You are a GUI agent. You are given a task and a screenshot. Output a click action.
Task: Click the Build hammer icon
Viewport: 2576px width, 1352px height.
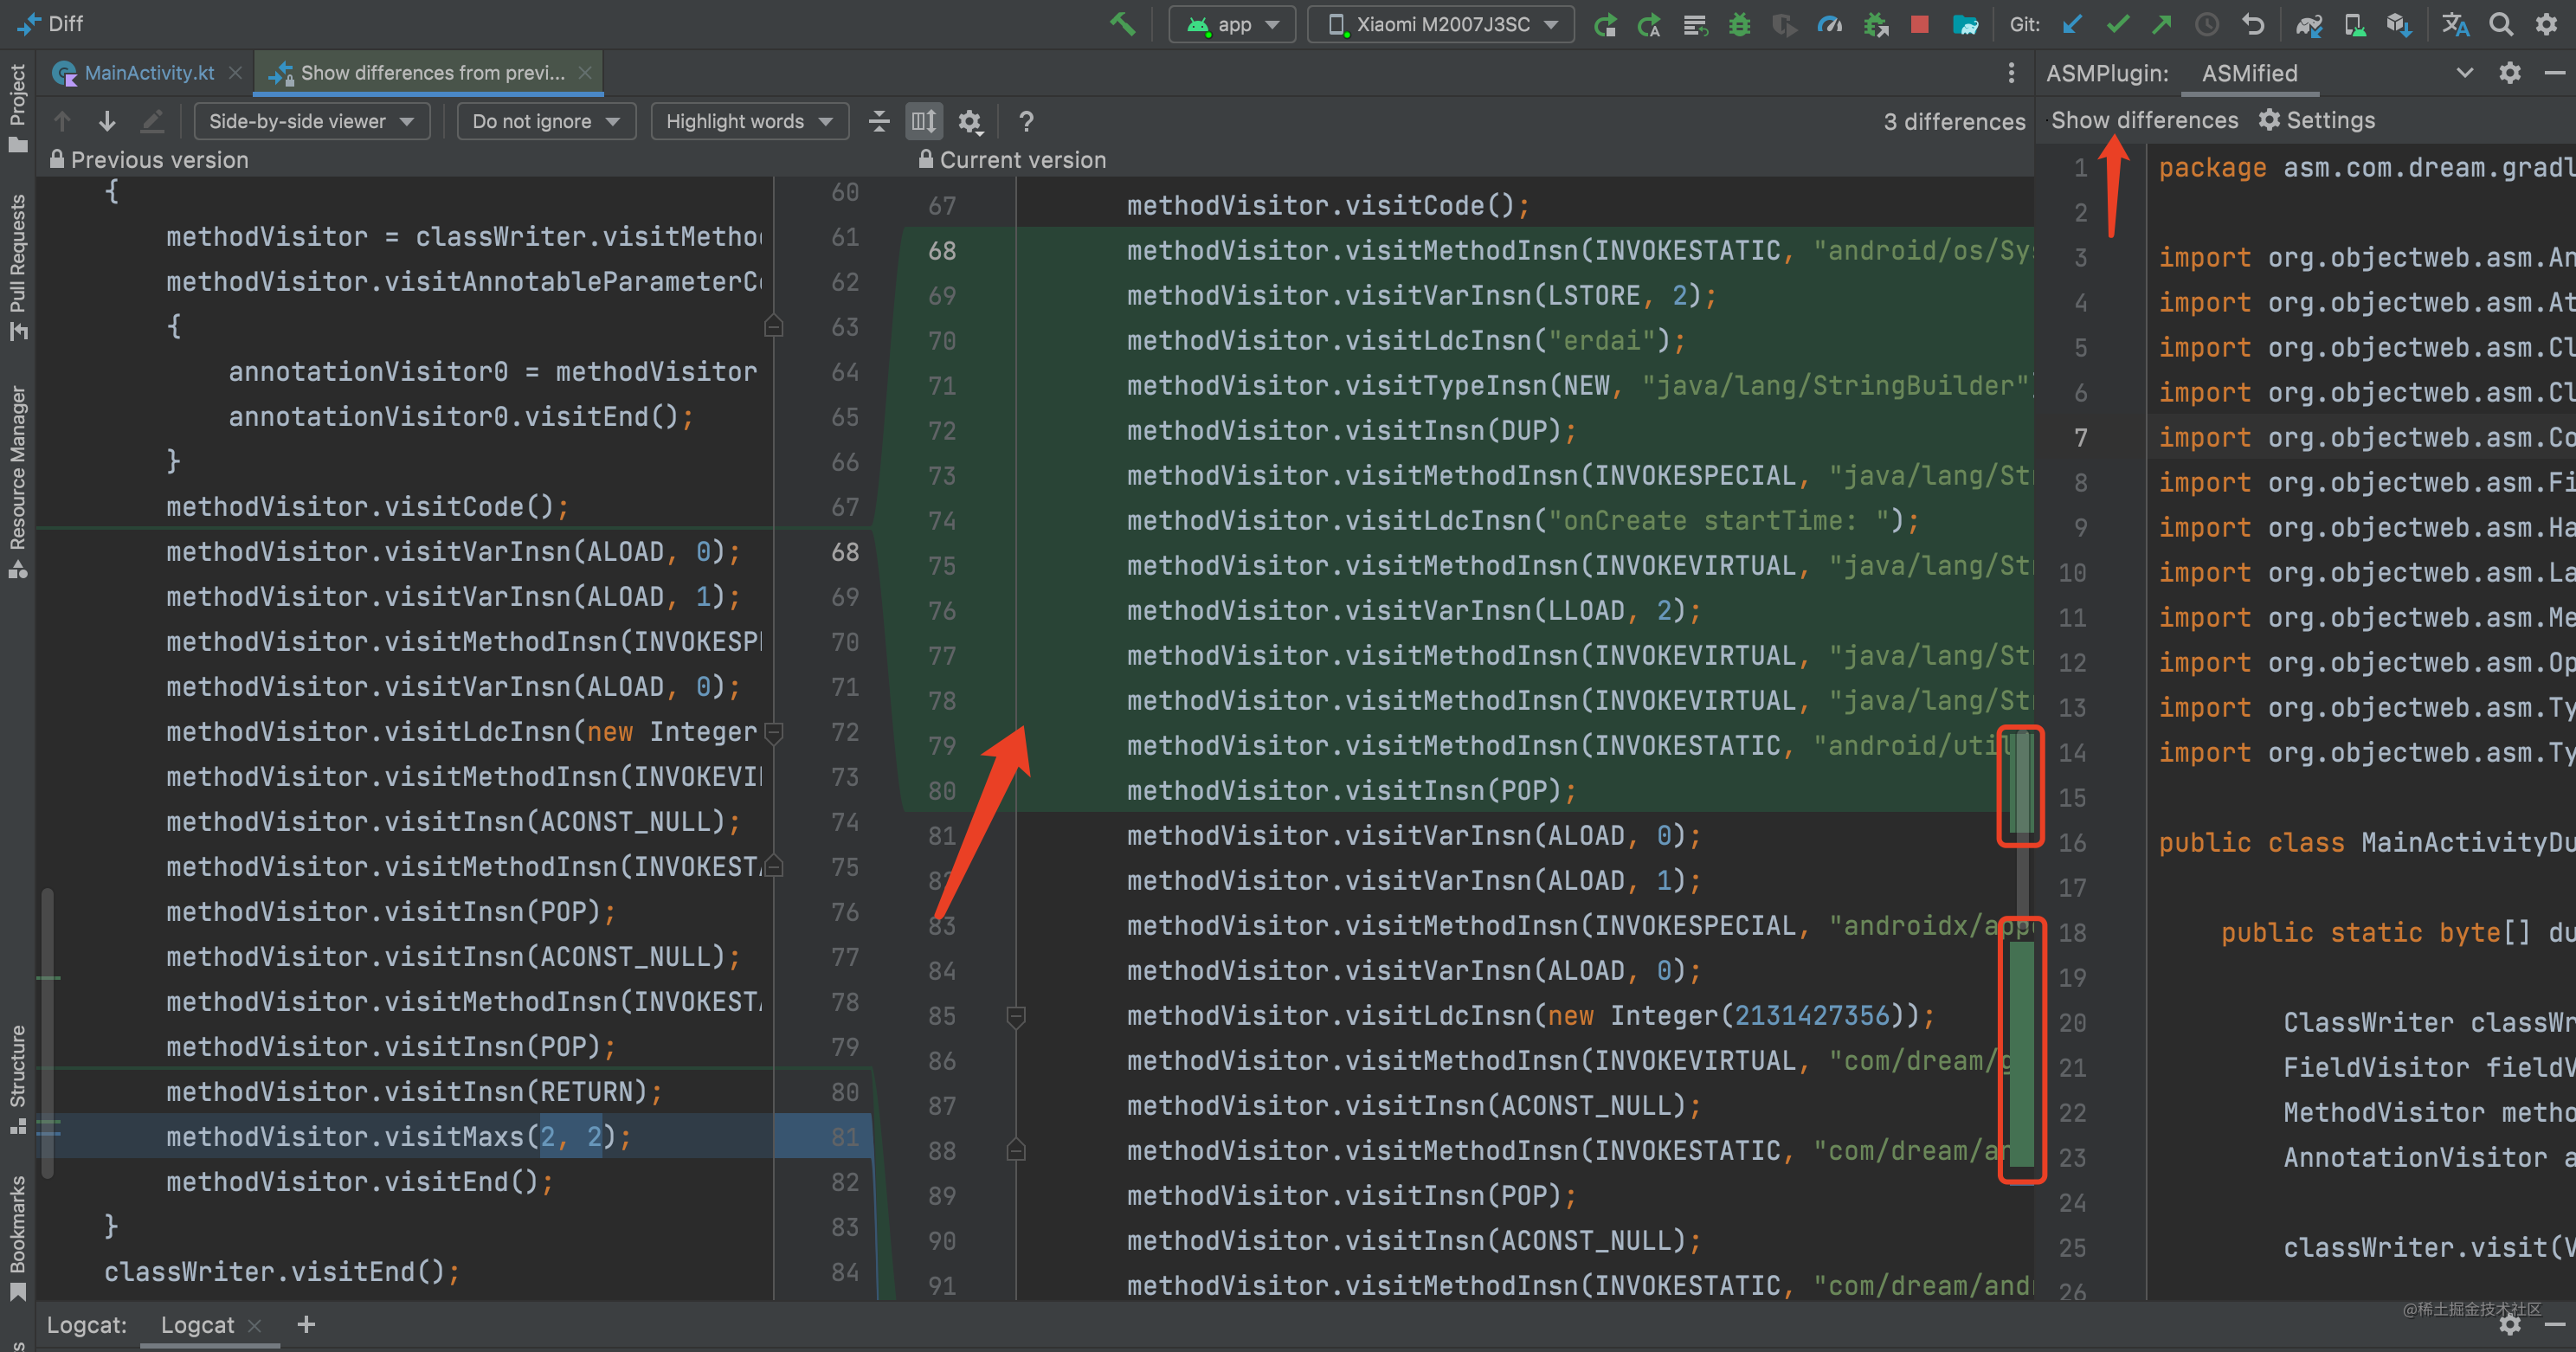1122,24
